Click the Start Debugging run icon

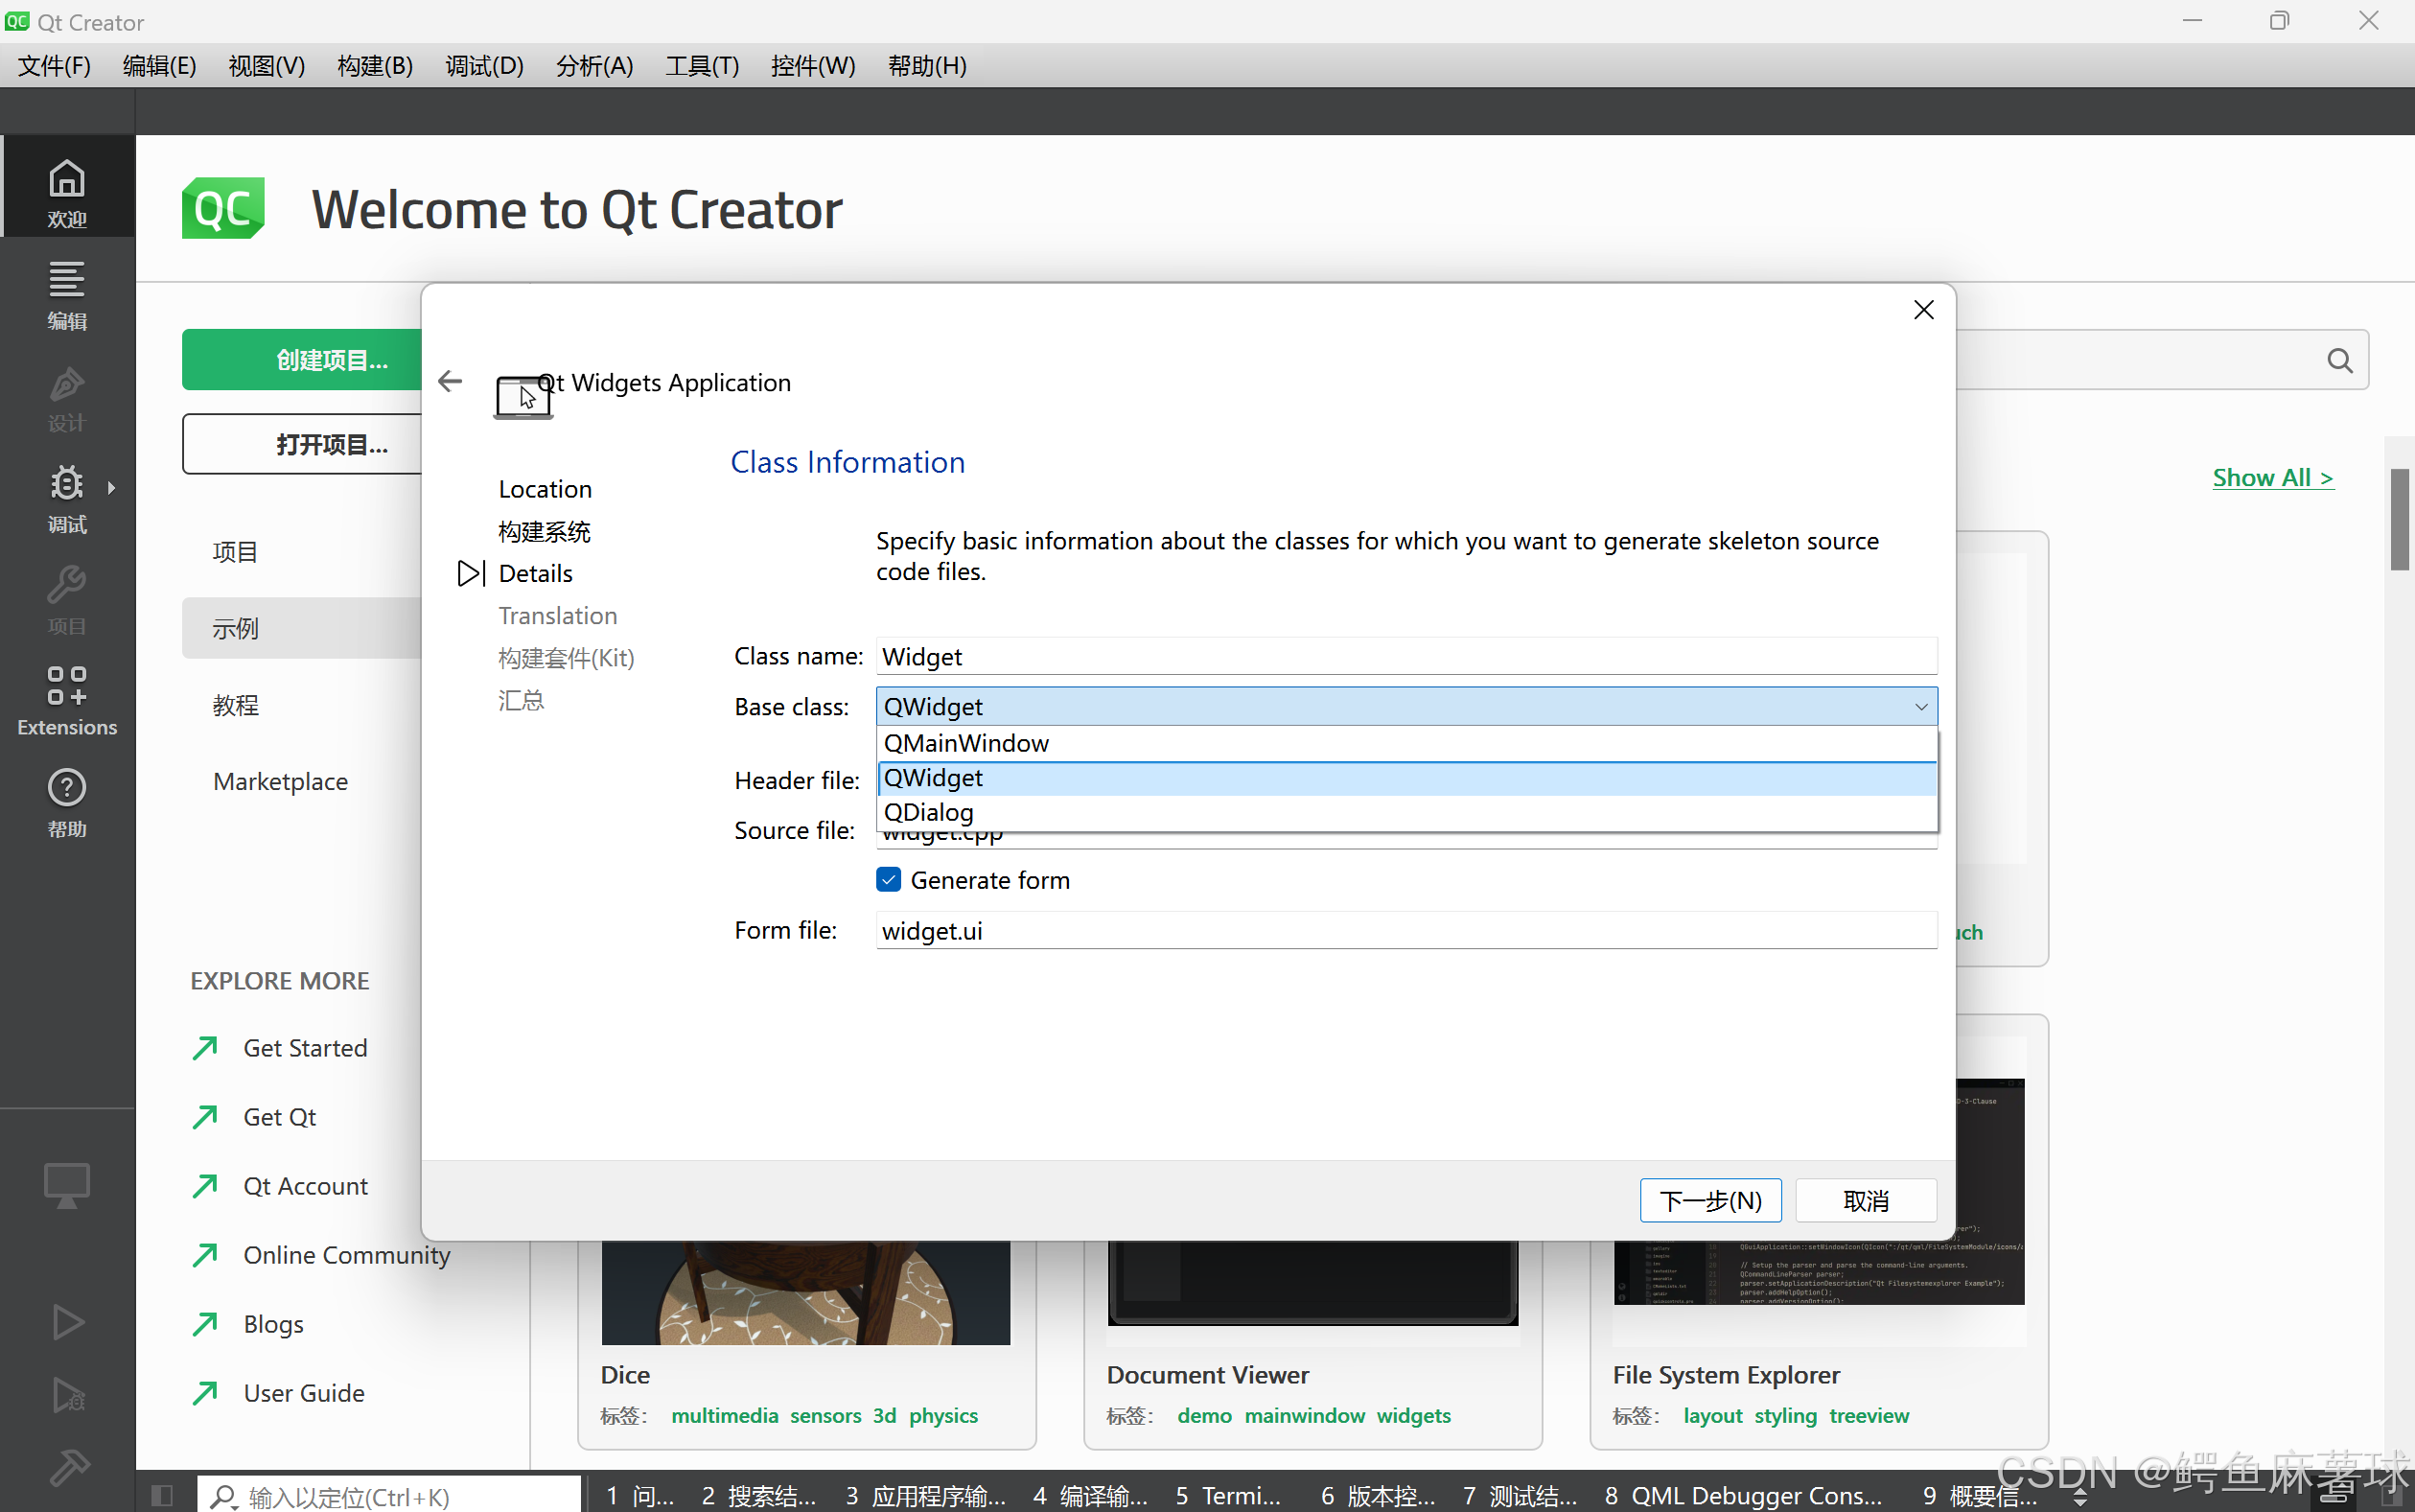67,1394
